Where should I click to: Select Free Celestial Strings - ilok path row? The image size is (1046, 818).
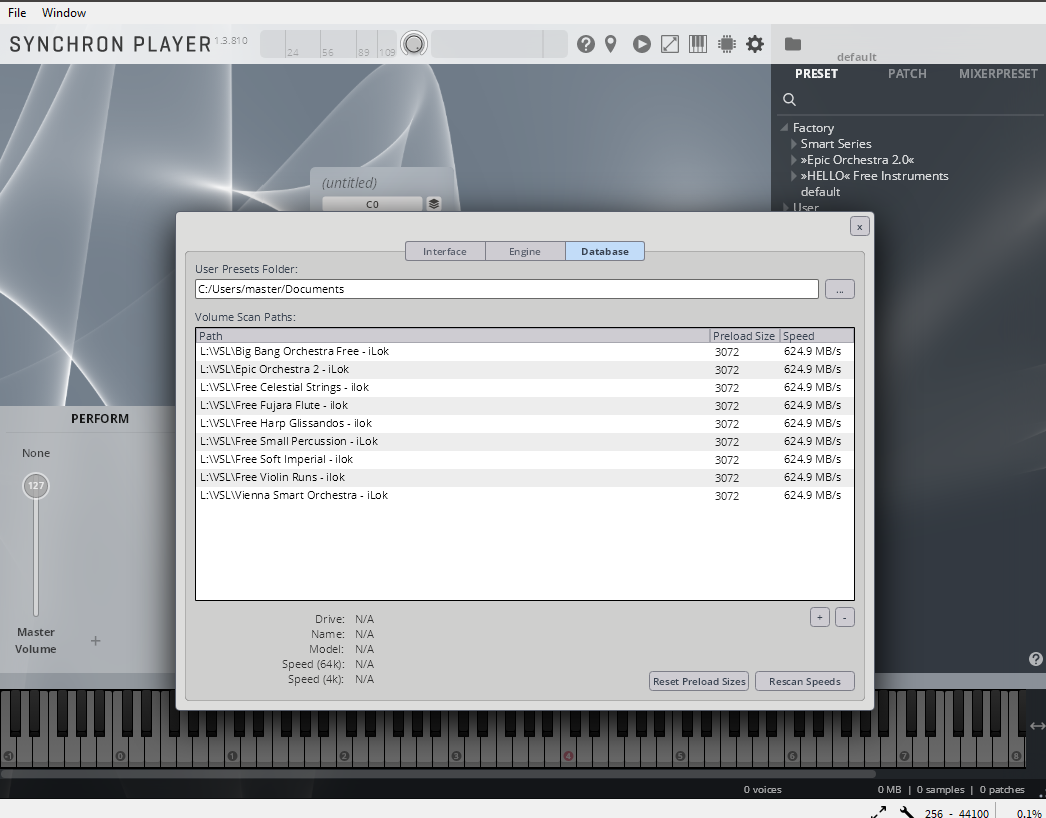(x=525, y=388)
